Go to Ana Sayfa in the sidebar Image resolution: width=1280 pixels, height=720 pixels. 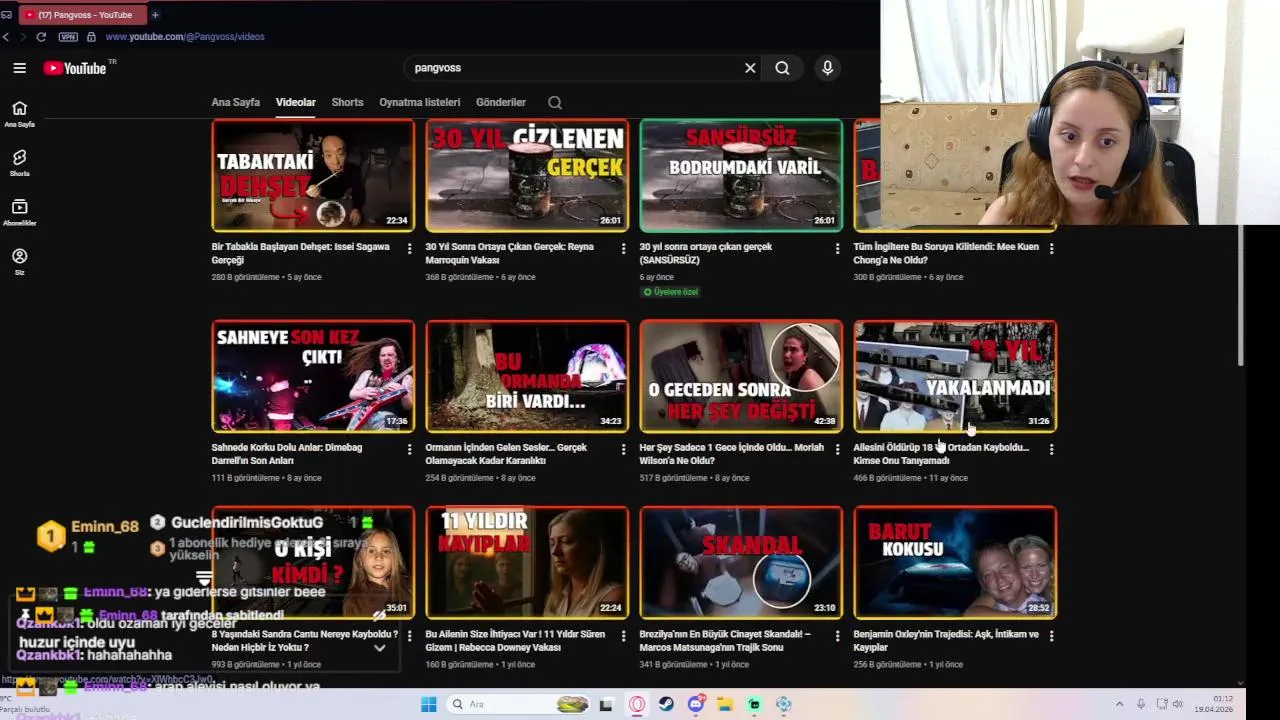19,114
